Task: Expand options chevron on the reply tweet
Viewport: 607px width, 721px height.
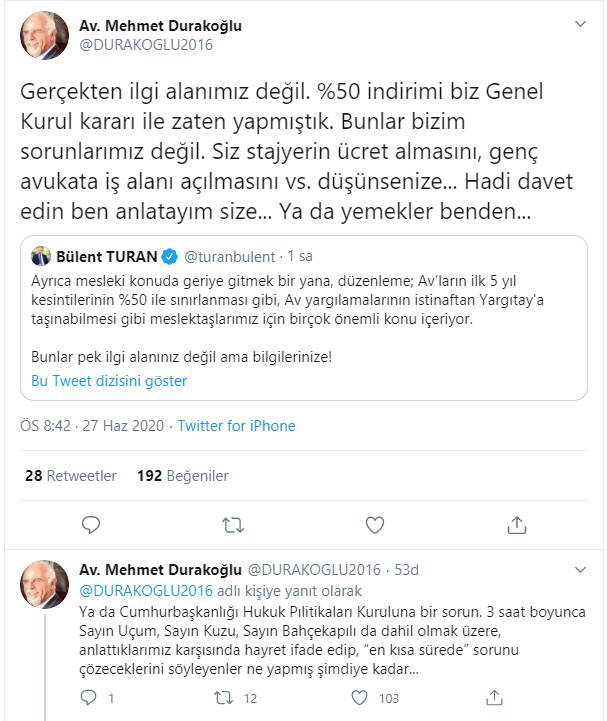Action: click(x=580, y=570)
